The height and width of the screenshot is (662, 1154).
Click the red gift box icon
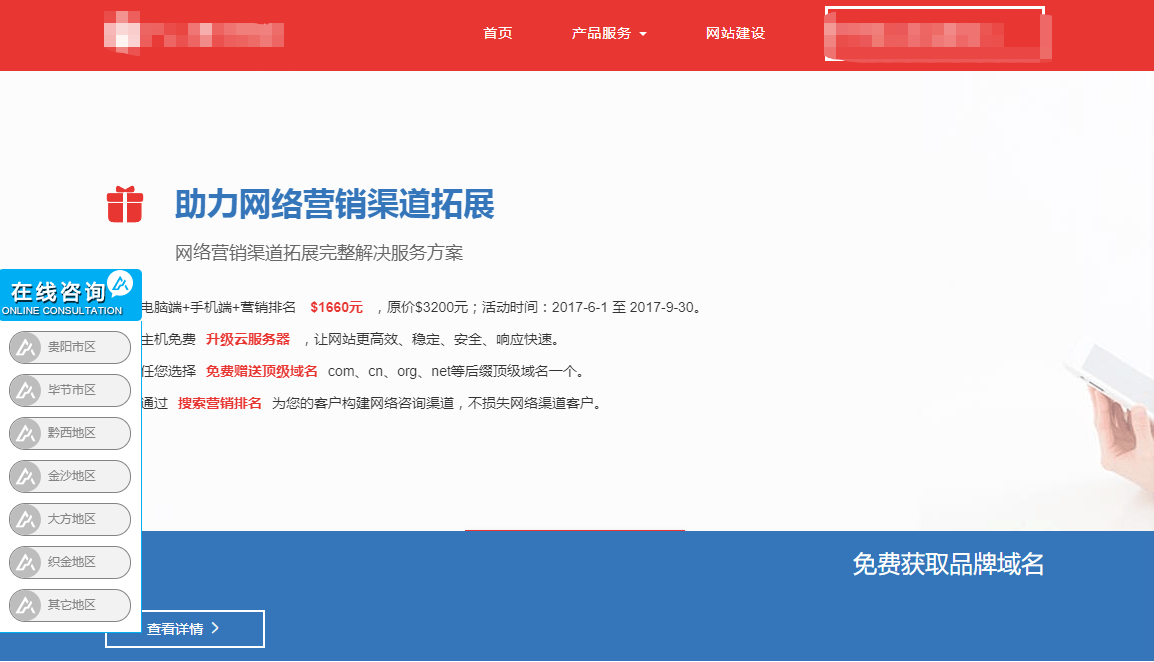(125, 205)
